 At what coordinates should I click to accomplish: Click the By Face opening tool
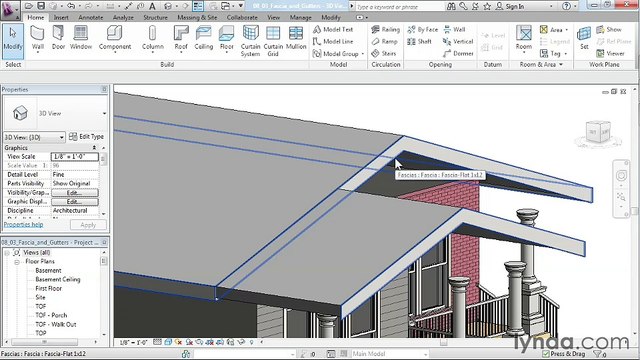(x=422, y=29)
